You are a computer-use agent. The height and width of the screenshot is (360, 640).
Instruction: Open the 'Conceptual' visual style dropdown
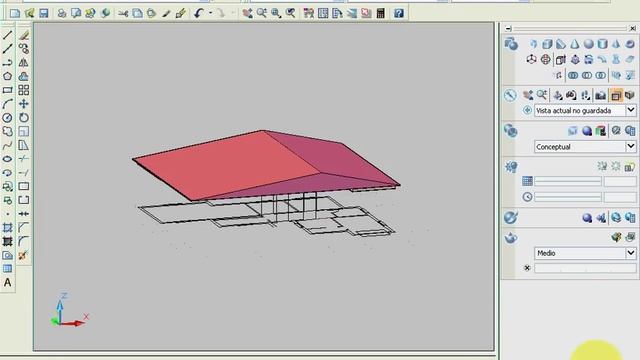tap(631, 146)
